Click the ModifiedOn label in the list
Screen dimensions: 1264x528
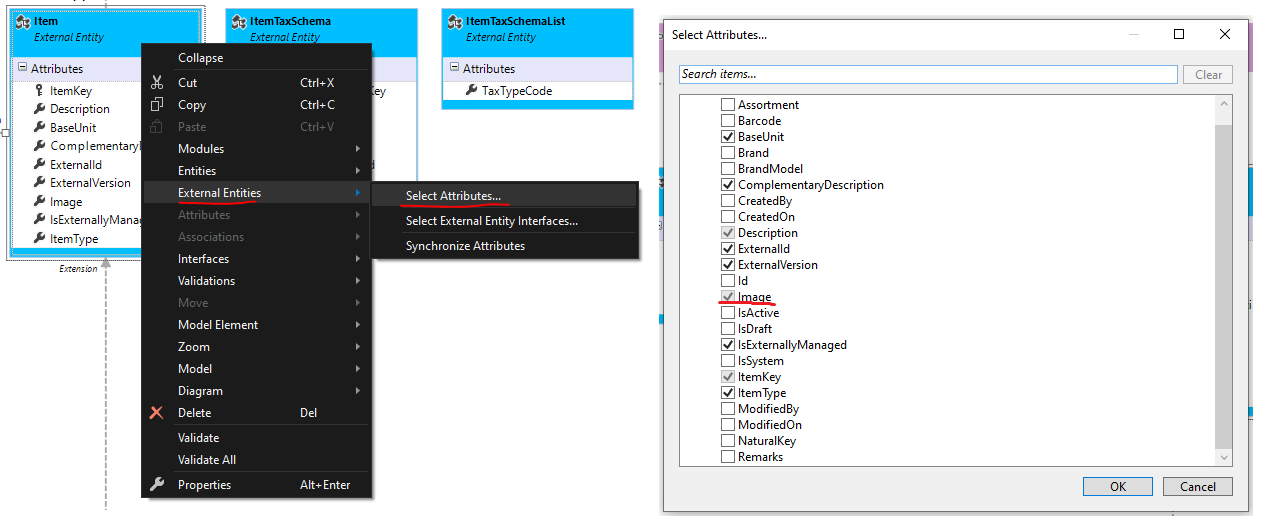(770, 425)
